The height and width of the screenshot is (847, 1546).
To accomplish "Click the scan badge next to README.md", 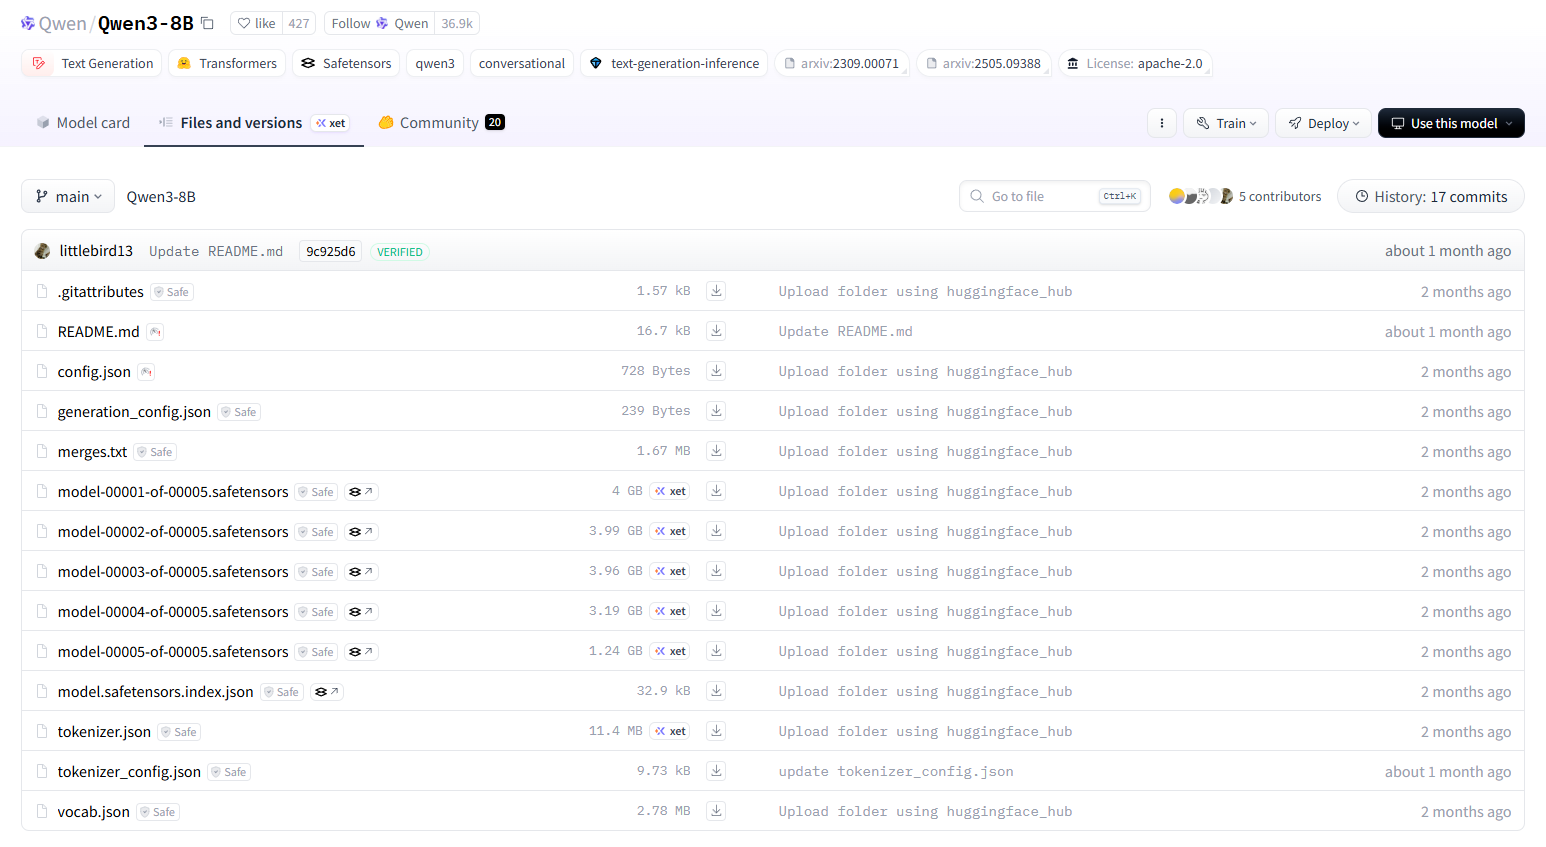I will tap(155, 332).
